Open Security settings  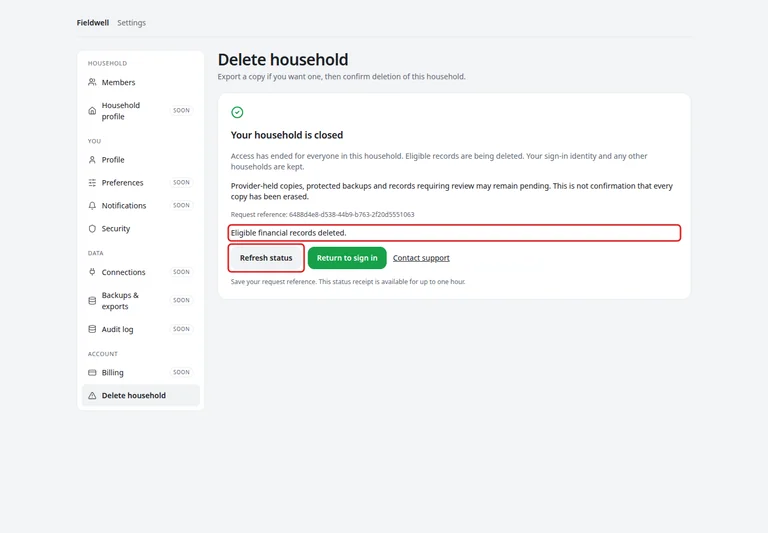click(x=141, y=229)
